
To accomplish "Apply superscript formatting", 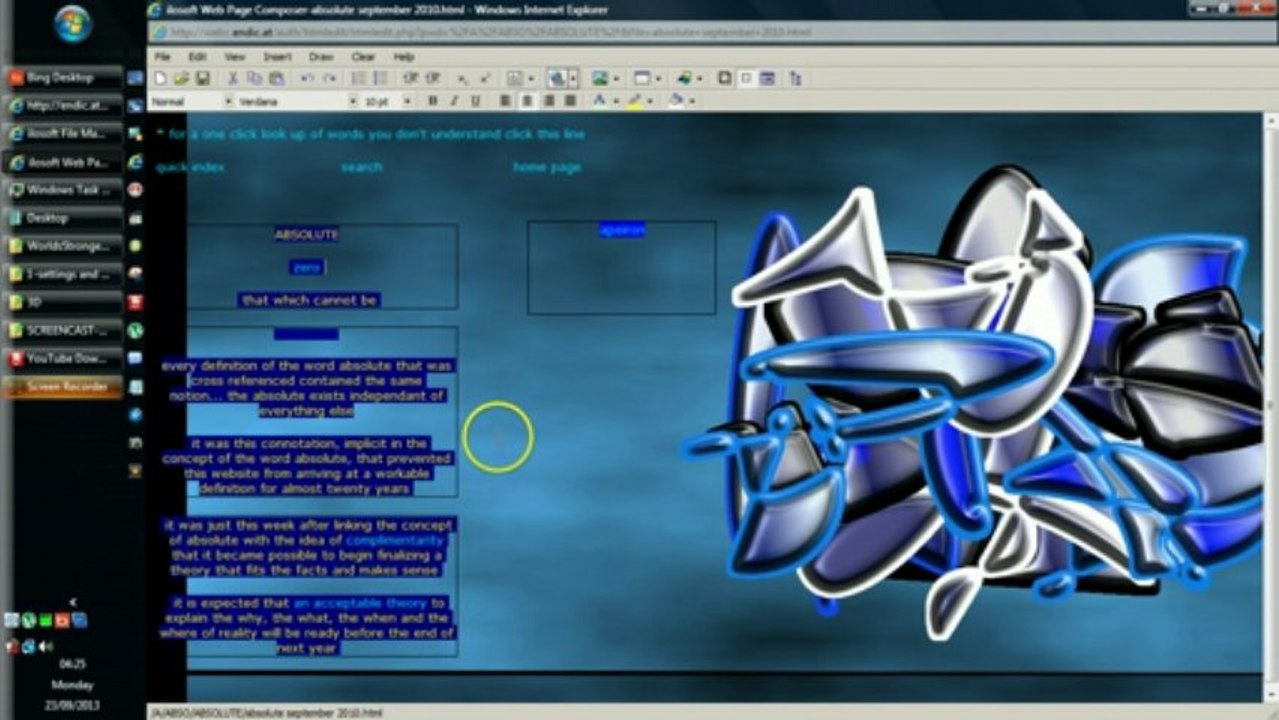I will pyautogui.click(x=485, y=78).
